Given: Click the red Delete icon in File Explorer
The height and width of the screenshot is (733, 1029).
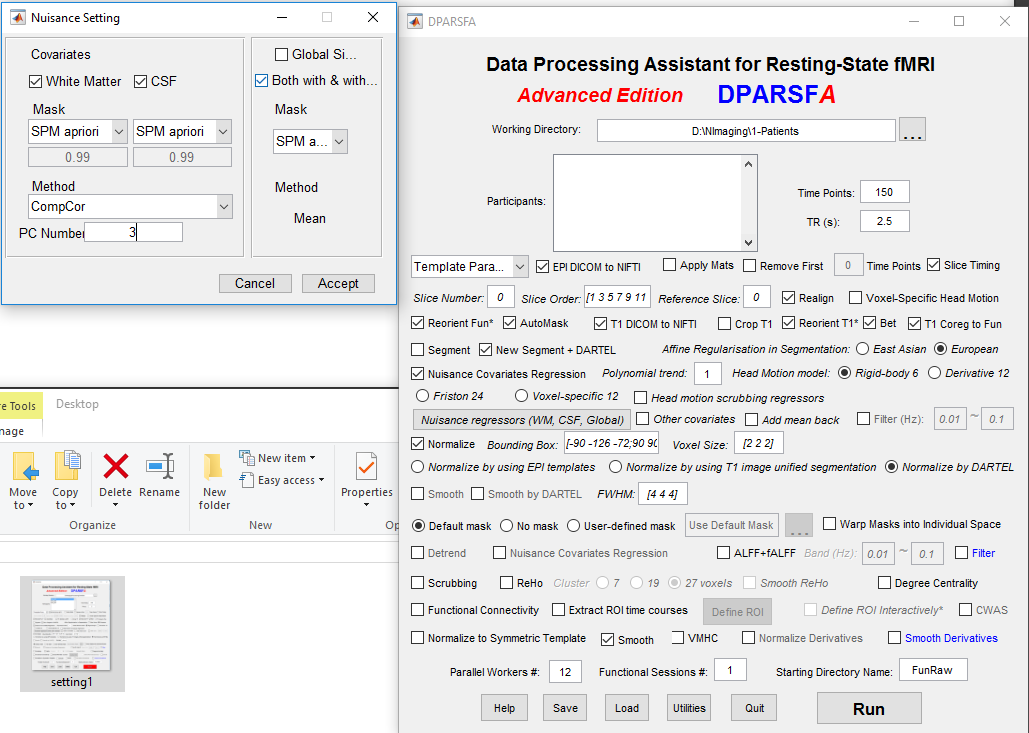Looking at the screenshot, I should [x=116, y=467].
